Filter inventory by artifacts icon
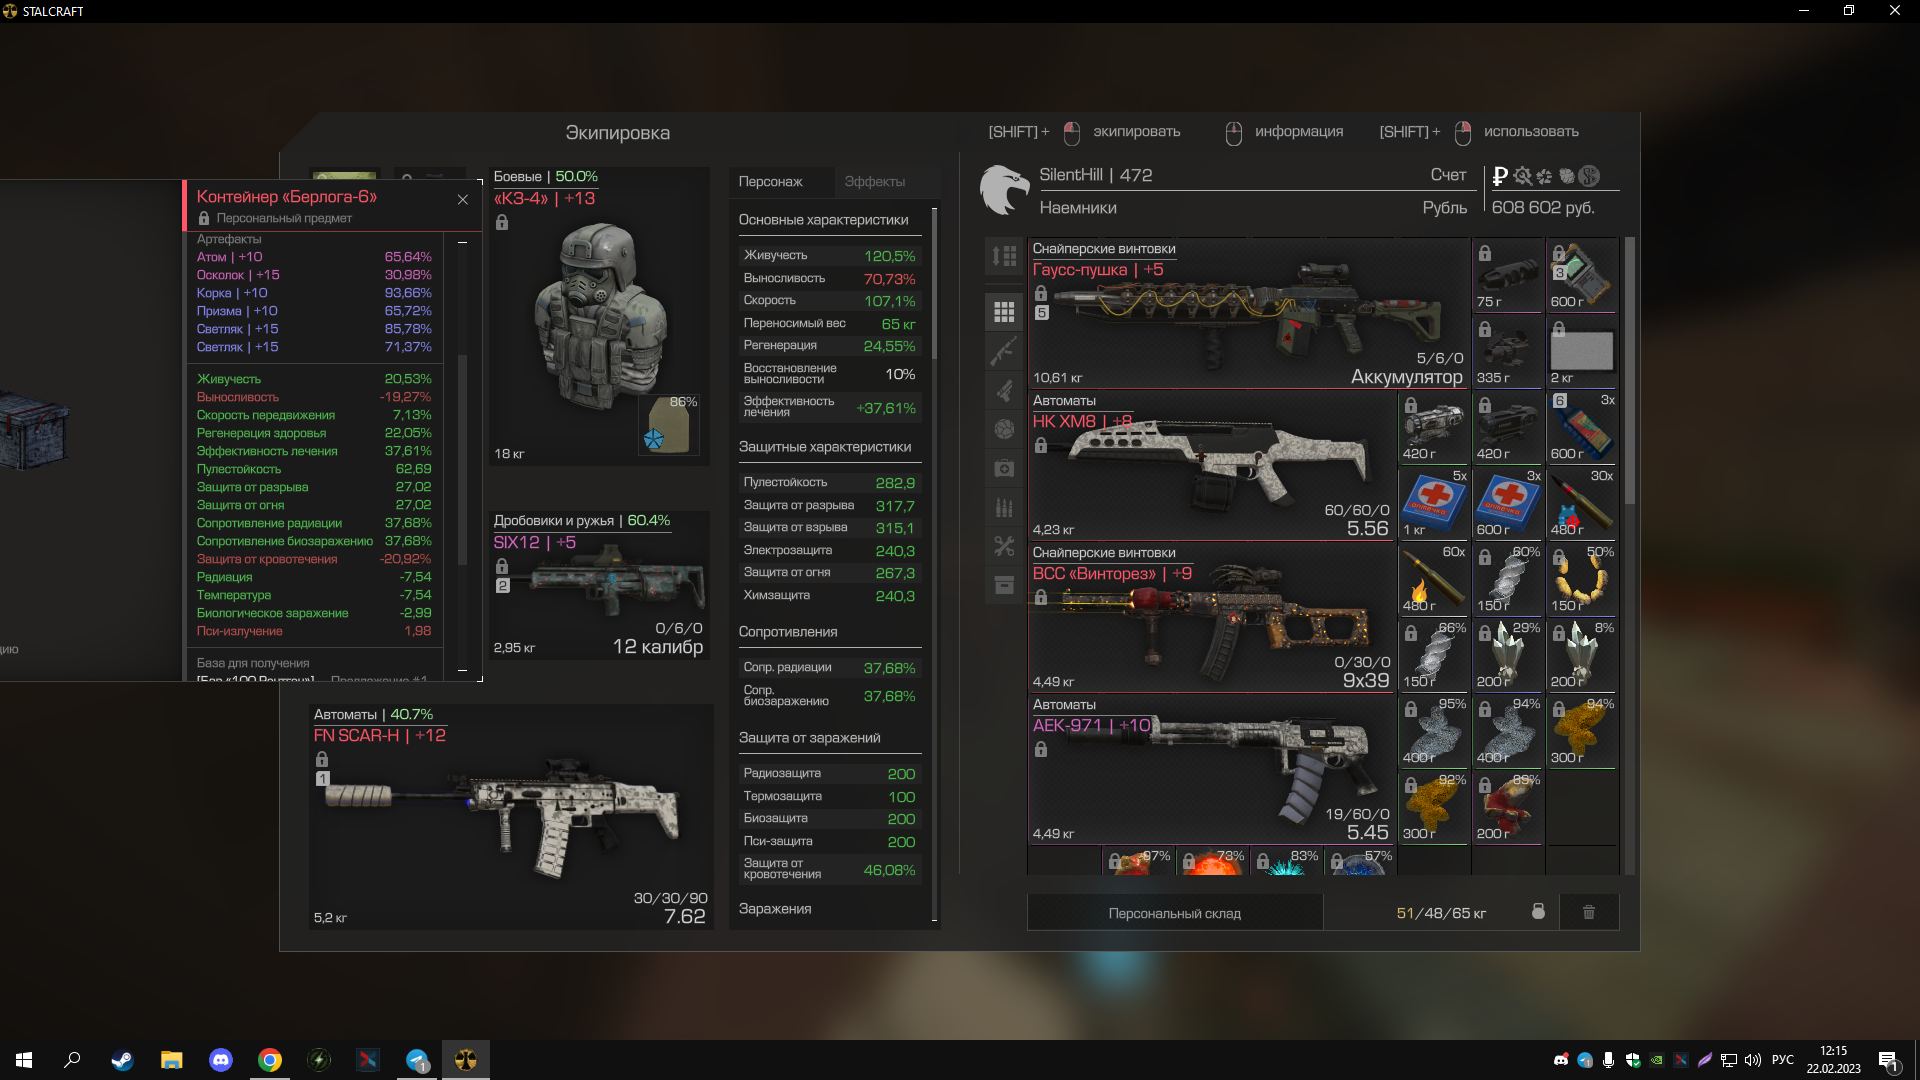Image resolution: width=1920 pixels, height=1080 pixels. (x=1004, y=429)
